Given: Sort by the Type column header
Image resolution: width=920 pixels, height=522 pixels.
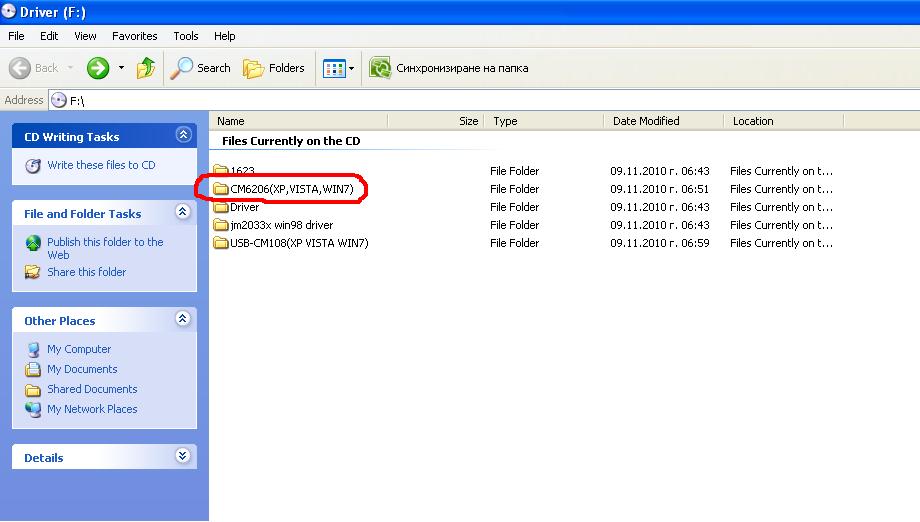Looking at the screenshot, I should click(544, 121).
